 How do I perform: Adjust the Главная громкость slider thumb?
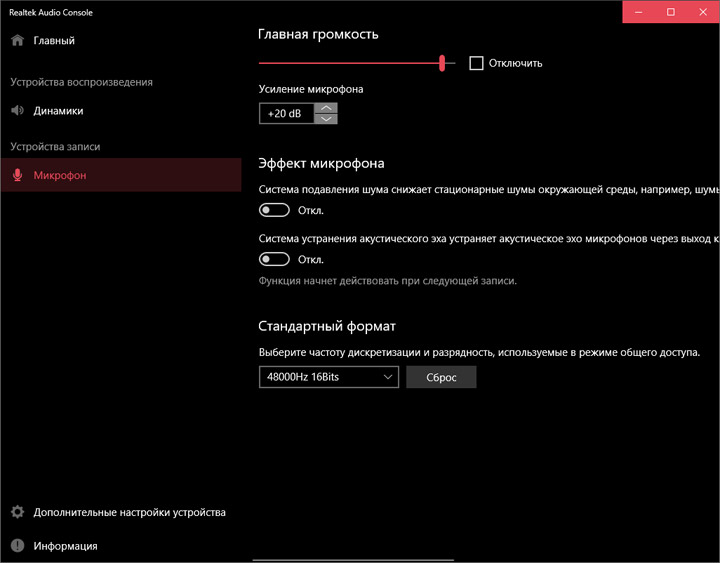pos(442,63)
